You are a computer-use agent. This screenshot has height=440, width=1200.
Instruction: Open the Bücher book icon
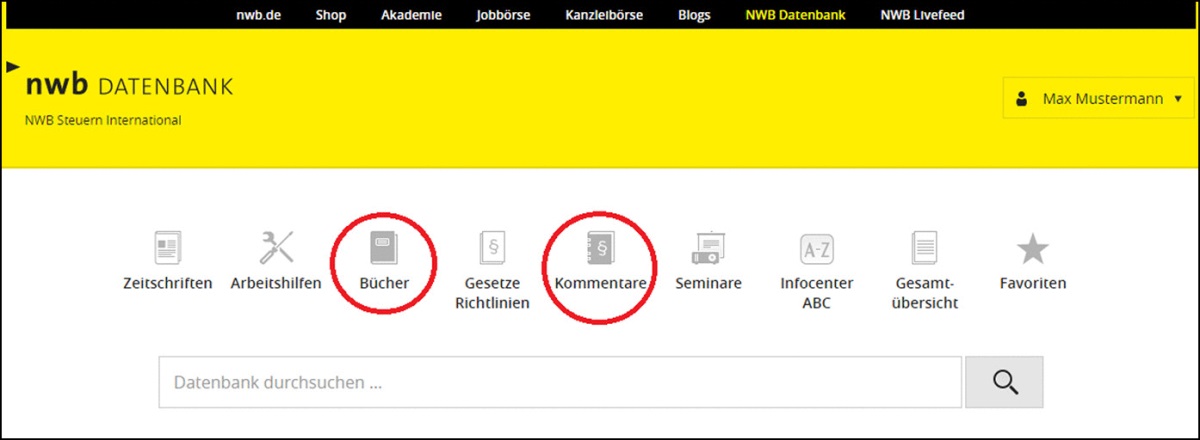click(x=384, y=248)
